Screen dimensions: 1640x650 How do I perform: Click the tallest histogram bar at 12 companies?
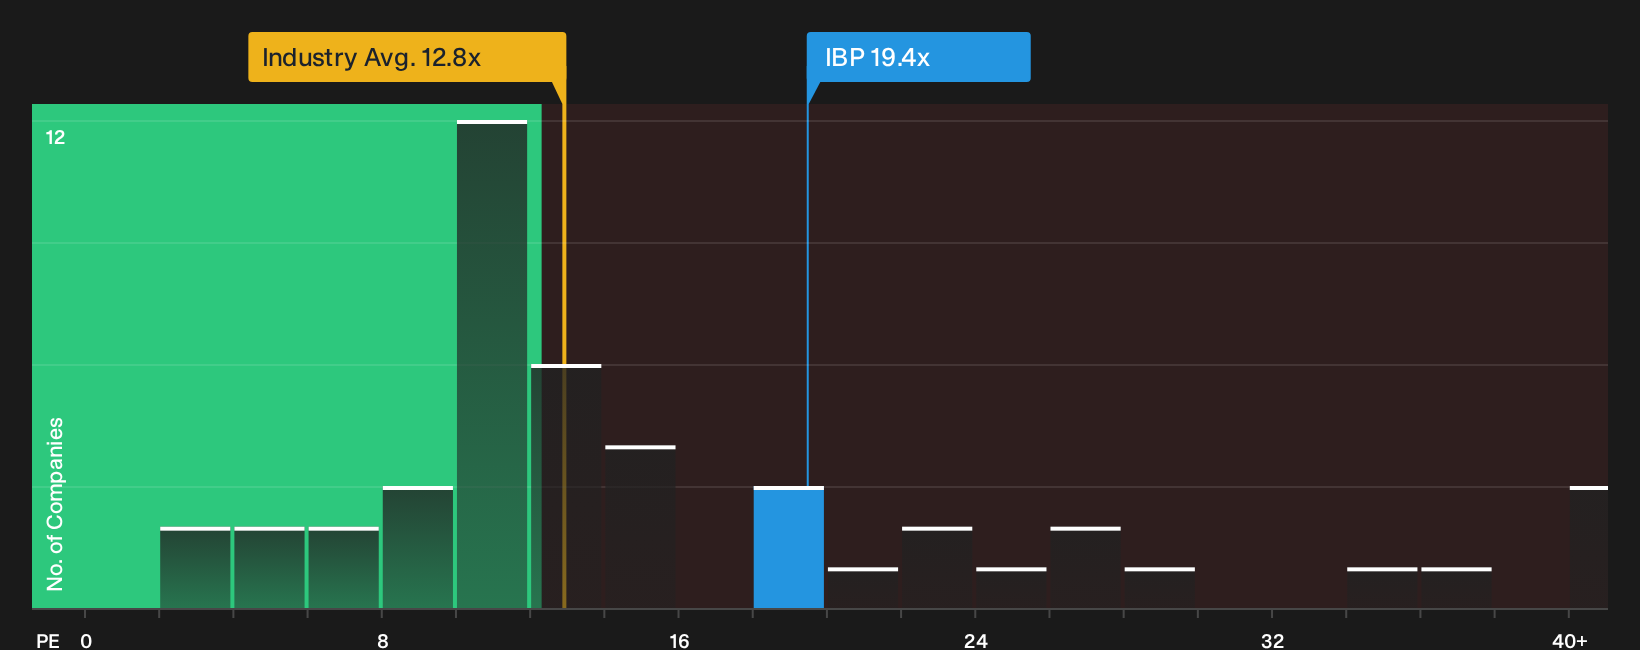tap(492, 364)
